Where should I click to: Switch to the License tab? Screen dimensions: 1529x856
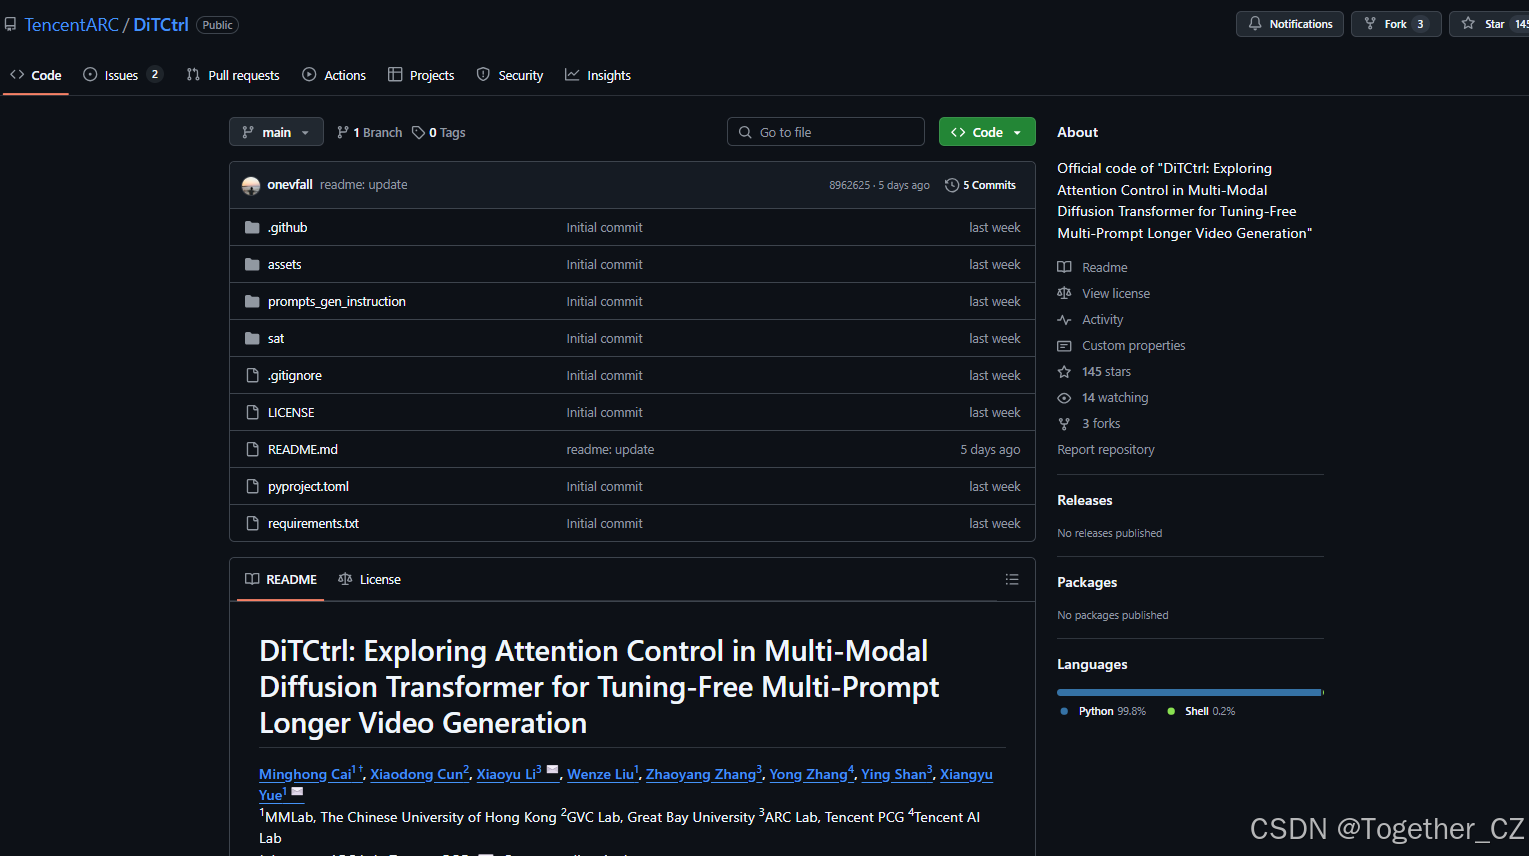click(x=369, y=579)
